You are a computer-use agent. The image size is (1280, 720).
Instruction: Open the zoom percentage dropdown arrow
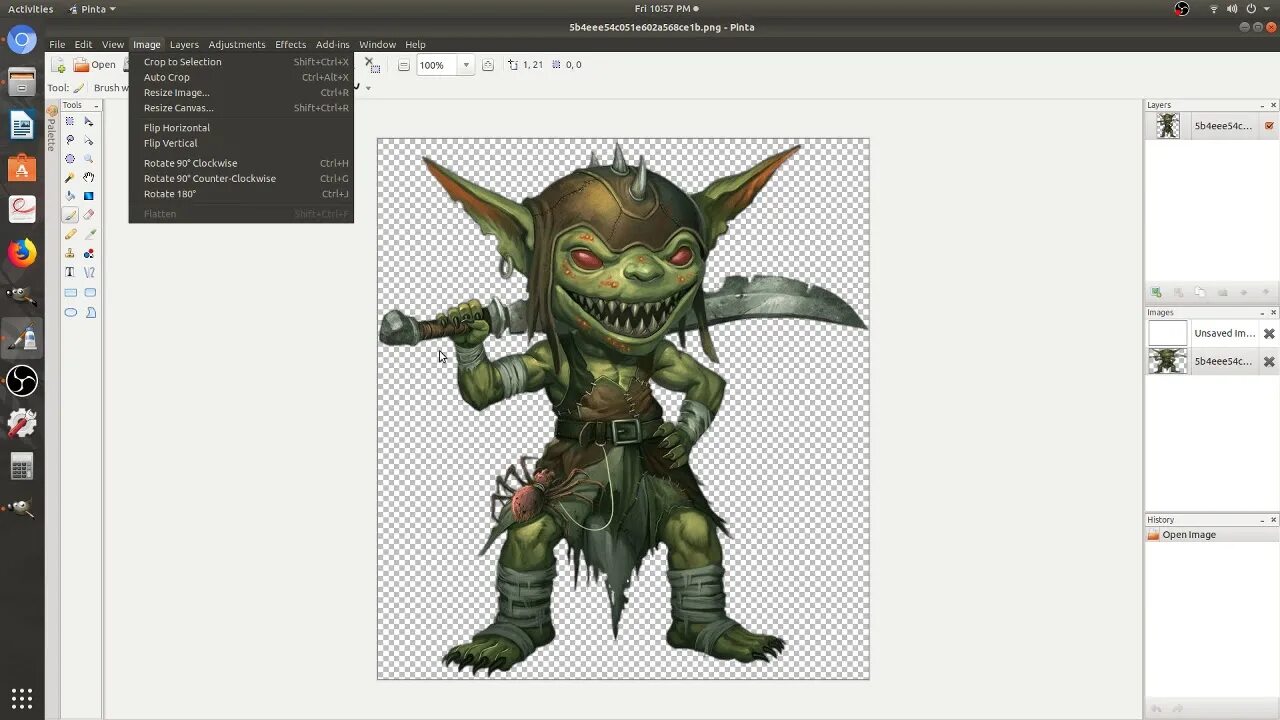point(465,65)
